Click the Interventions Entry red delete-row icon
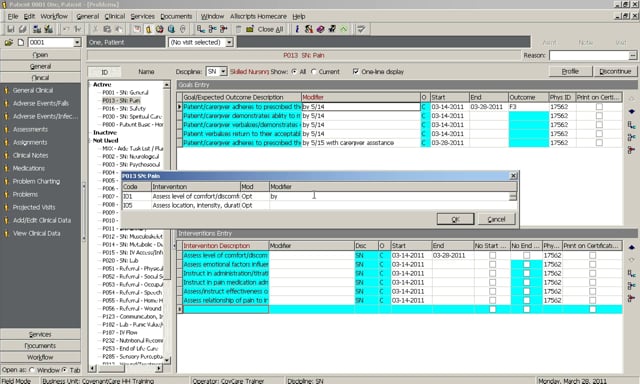Image resolution: width=640 pixels, height=384 pixels. click(631, 298)
